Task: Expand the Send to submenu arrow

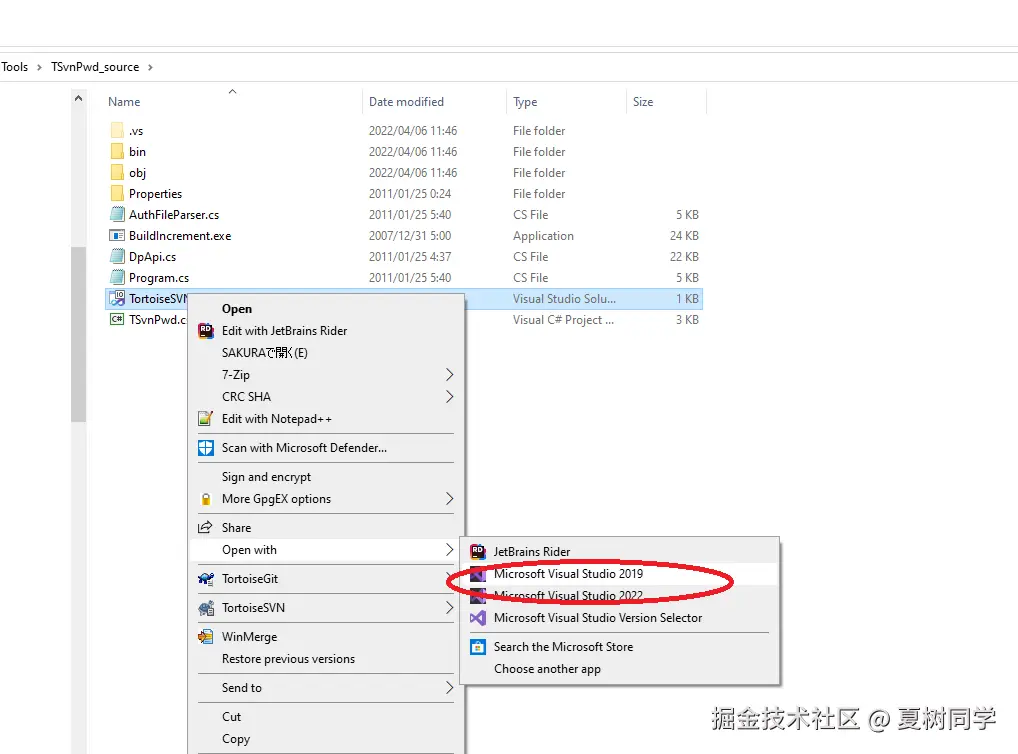Action: [x=449, y=688]
